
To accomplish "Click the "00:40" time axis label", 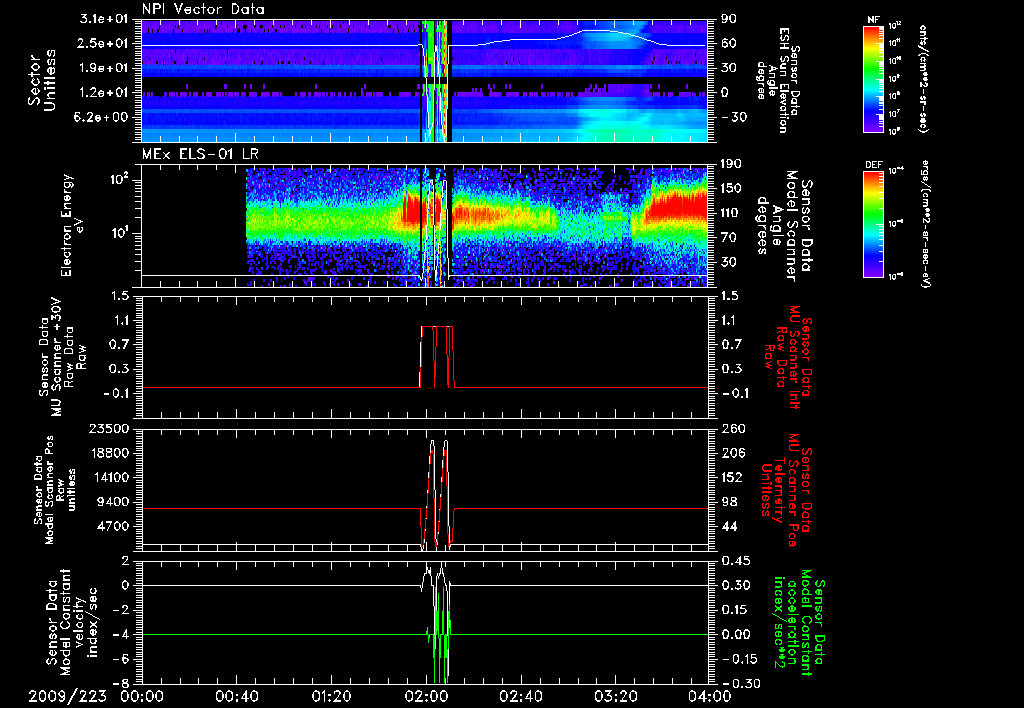I will pyautogui.click(x=236, y=696).
